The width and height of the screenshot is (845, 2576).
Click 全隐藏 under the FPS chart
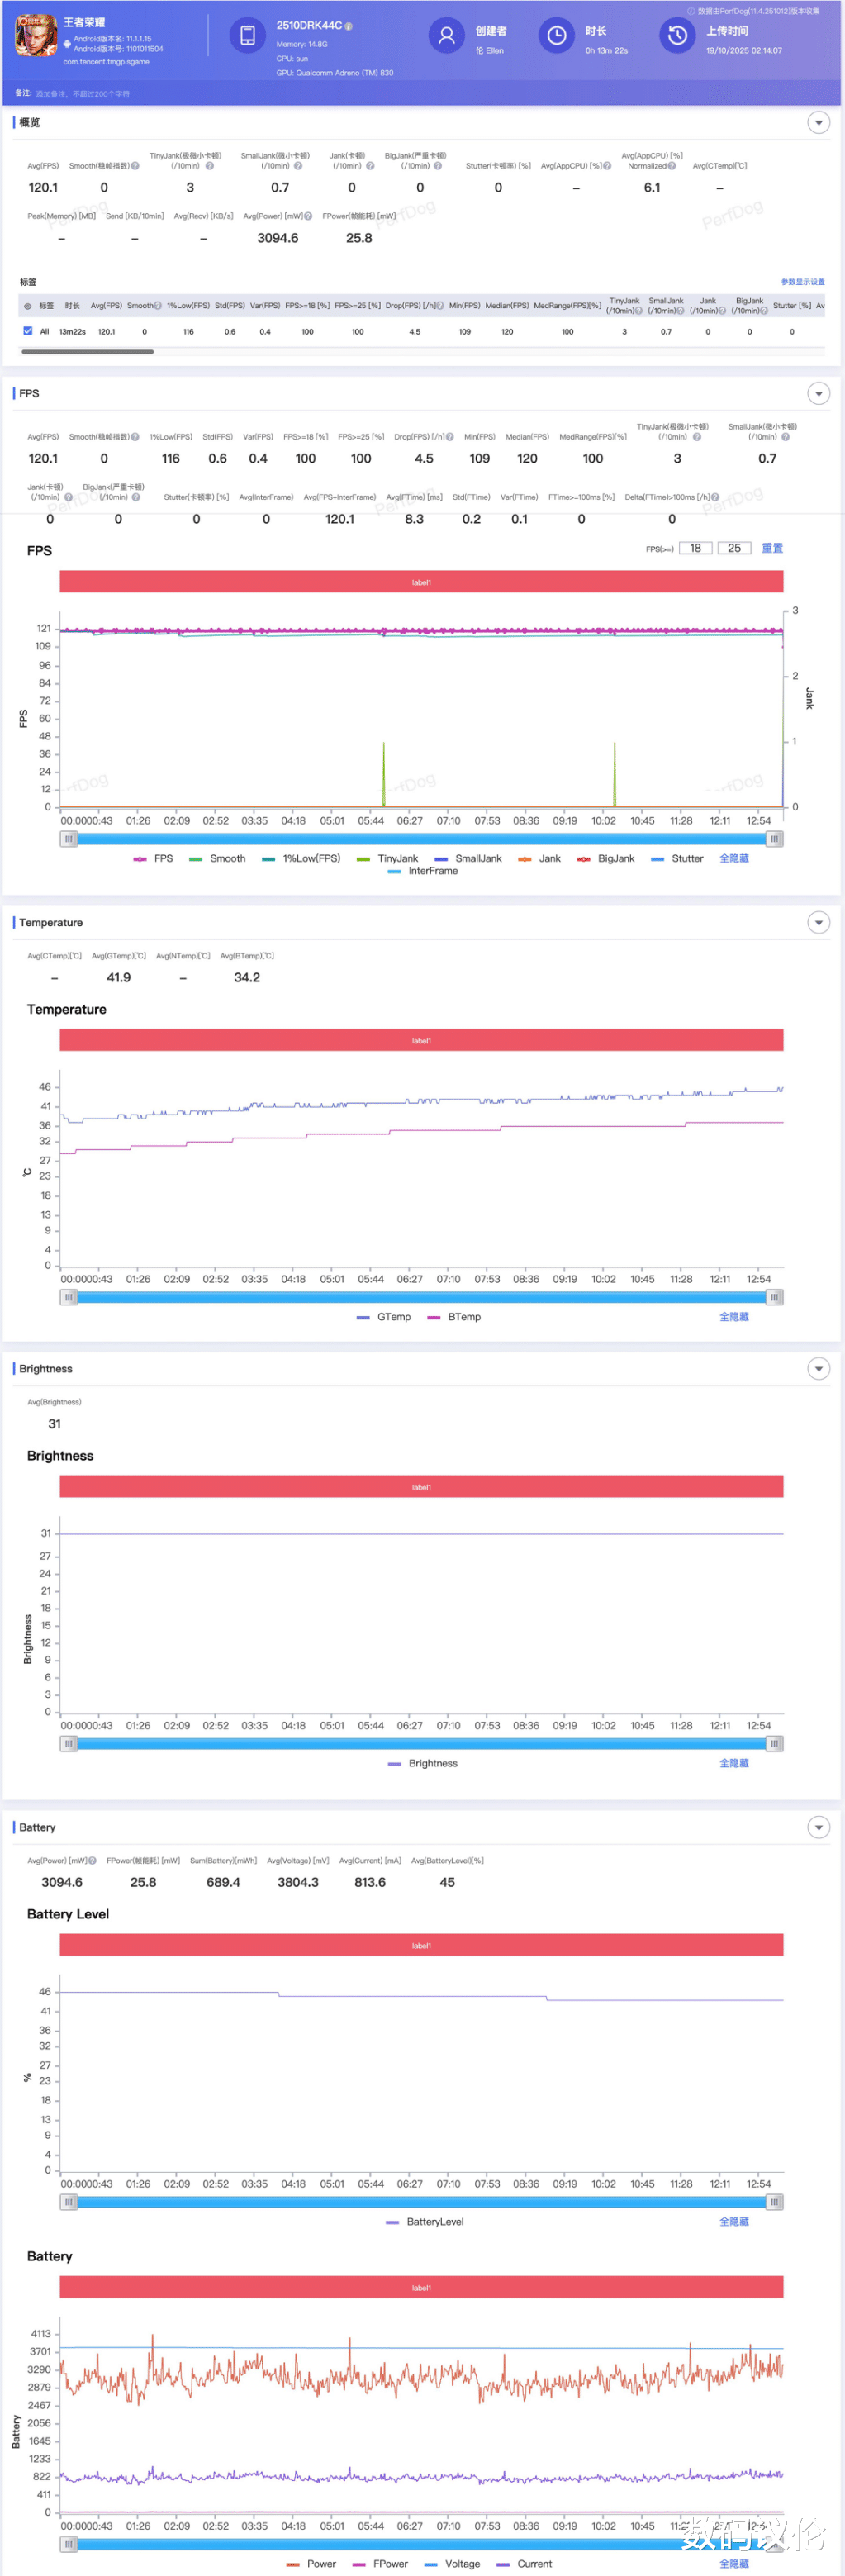(734, 859)
